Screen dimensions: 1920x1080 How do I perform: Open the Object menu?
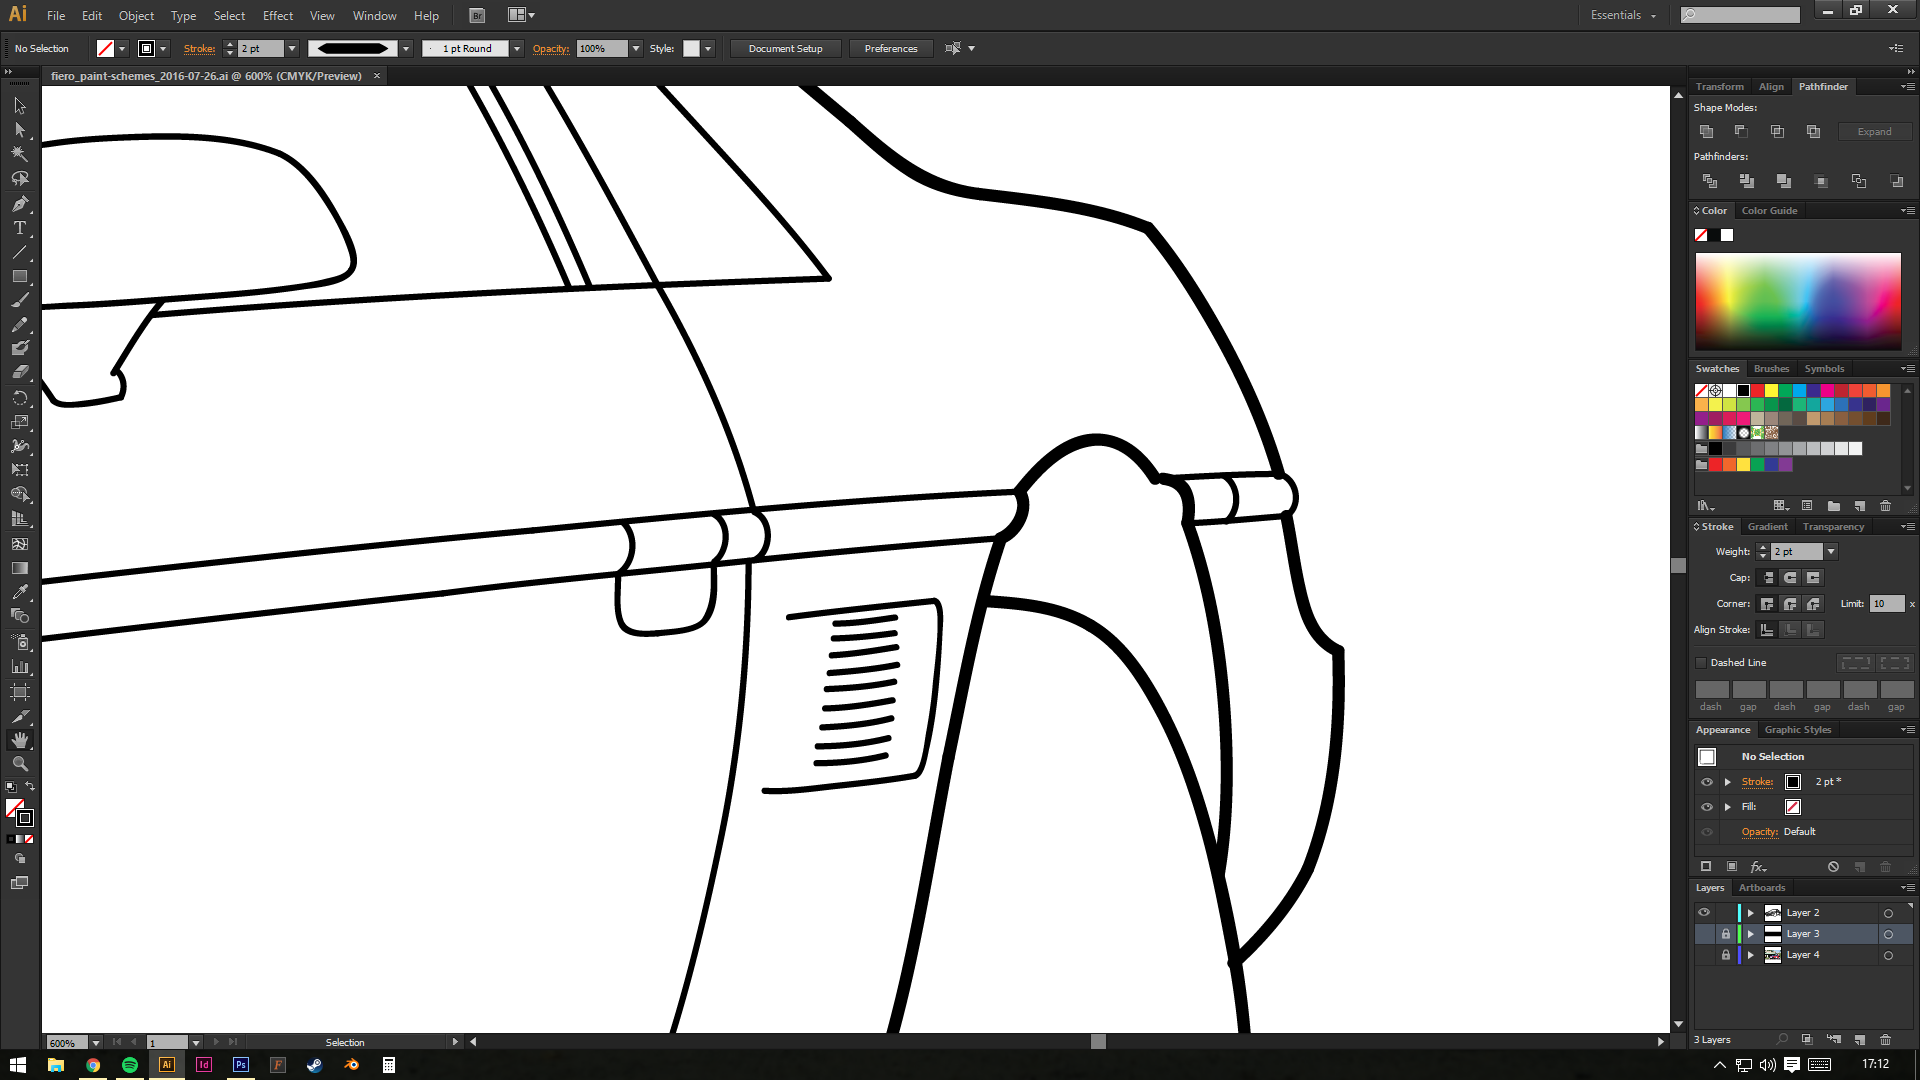tap(136, 15)
